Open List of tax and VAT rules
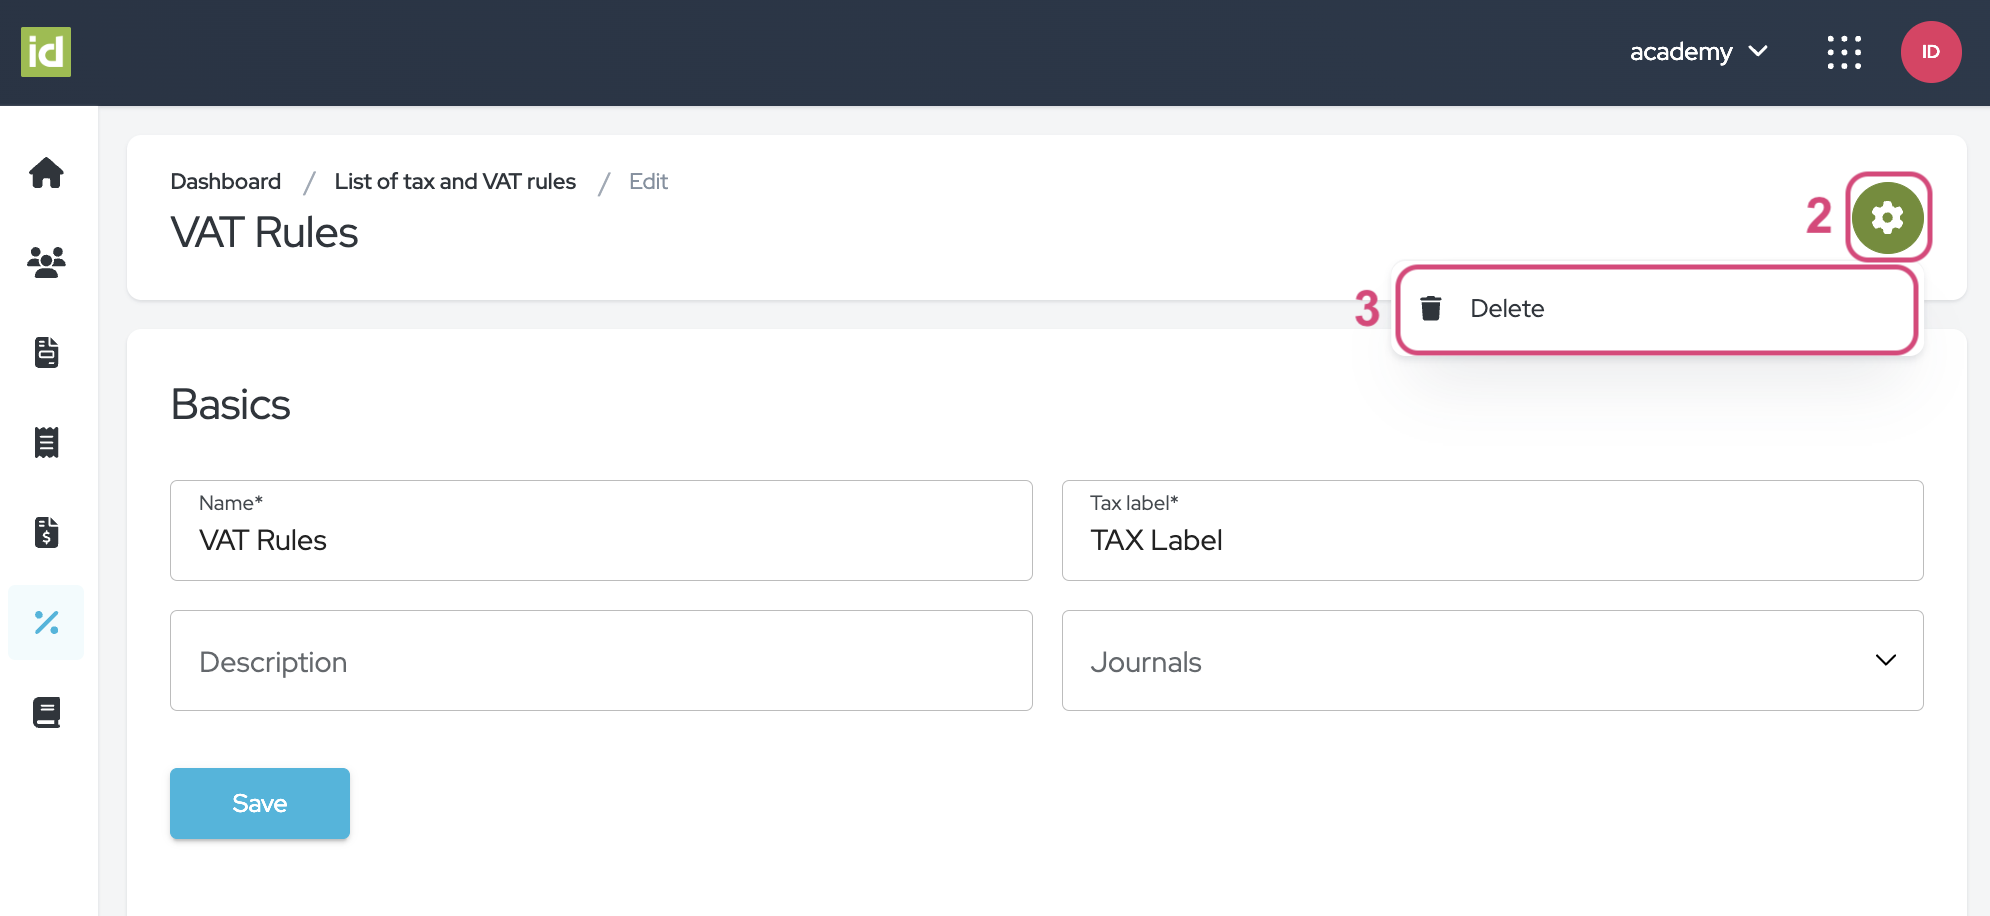The image size is (1990, 916). pos(455,181)
